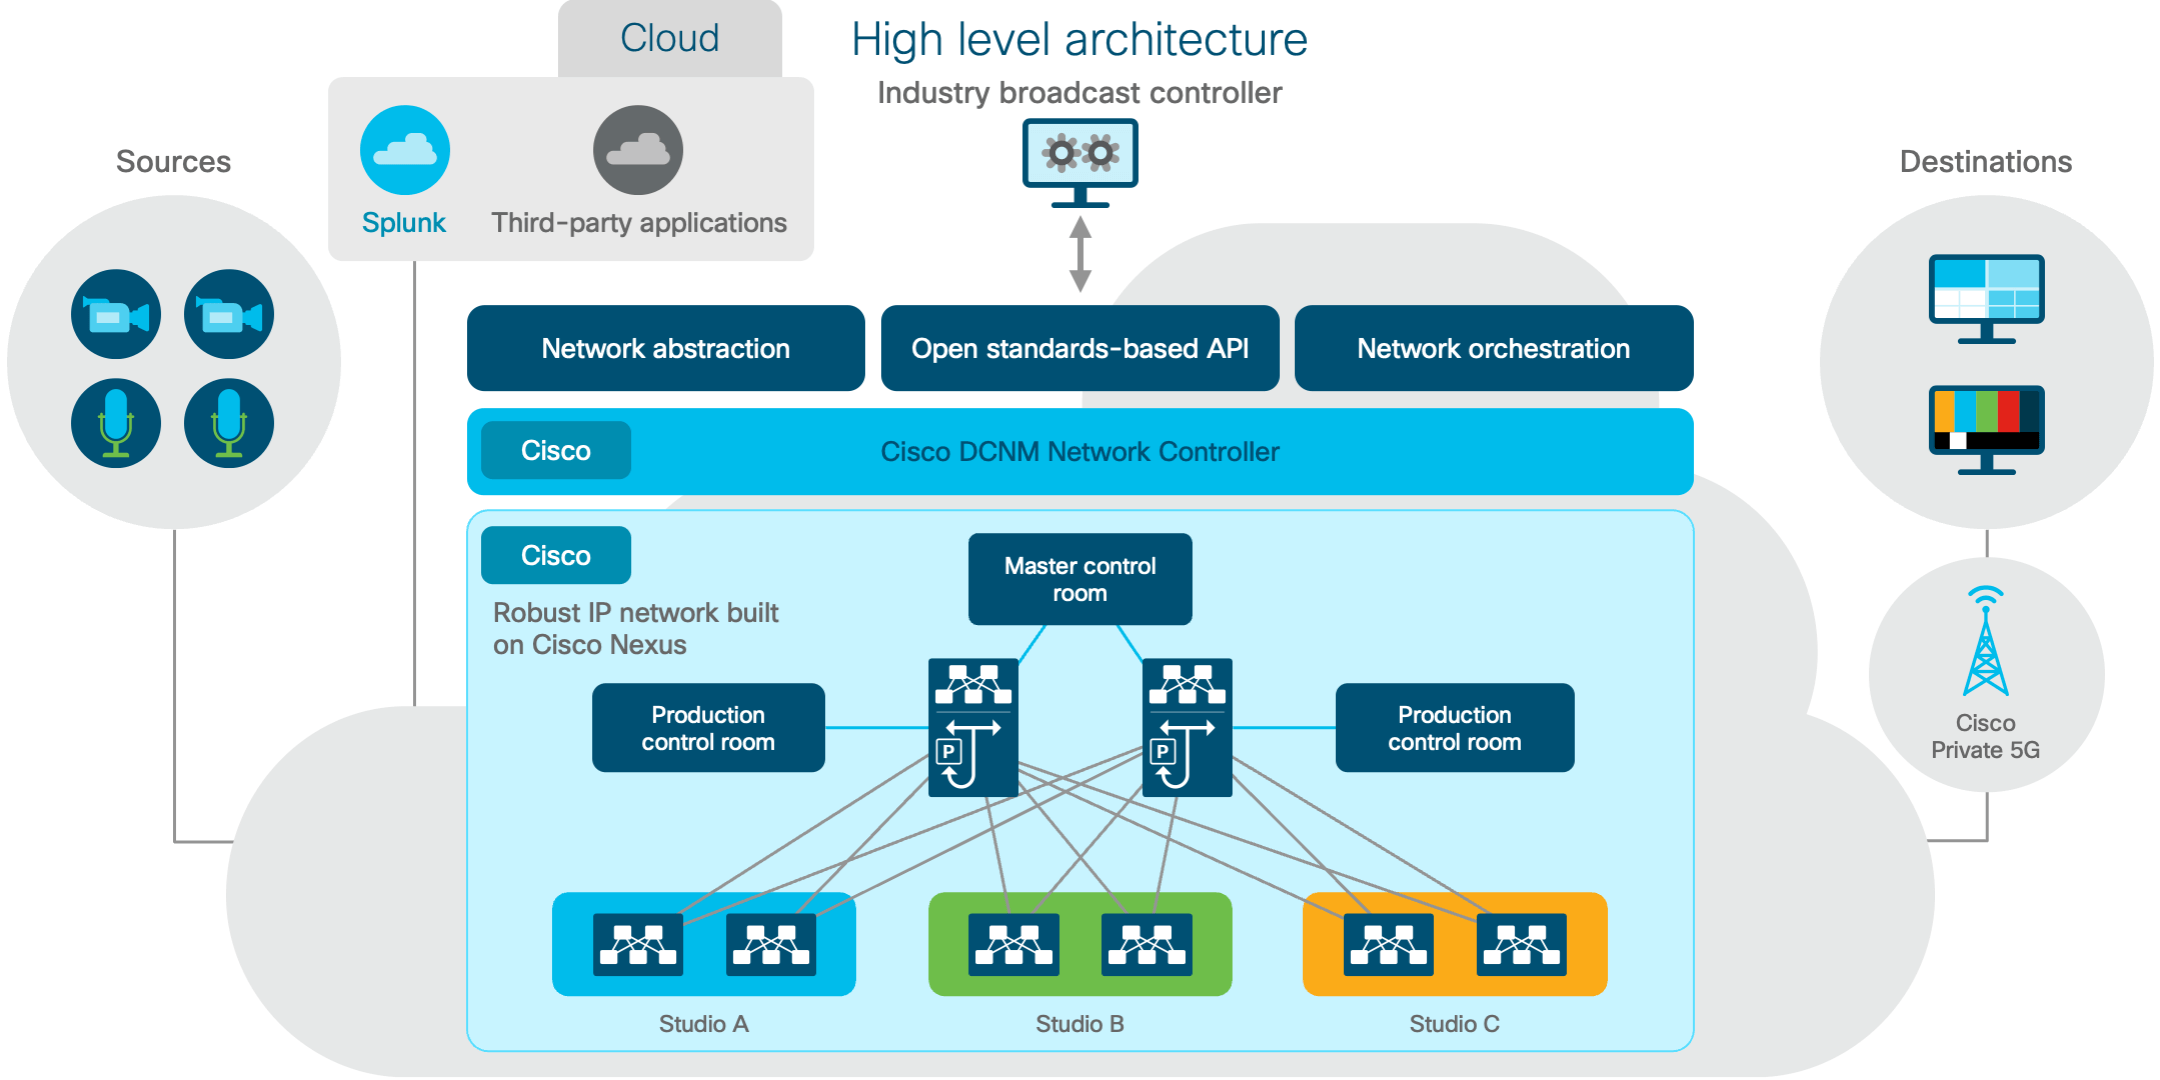Click the Studio B label

(1080, 1024)
